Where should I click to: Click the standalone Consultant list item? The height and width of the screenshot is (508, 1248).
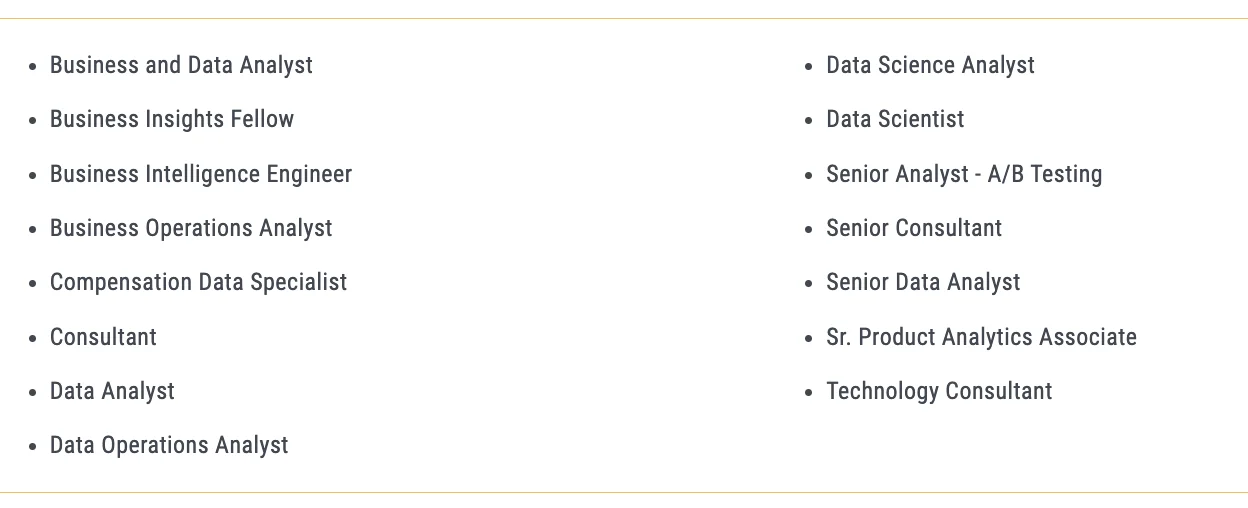tap(103, 337)
